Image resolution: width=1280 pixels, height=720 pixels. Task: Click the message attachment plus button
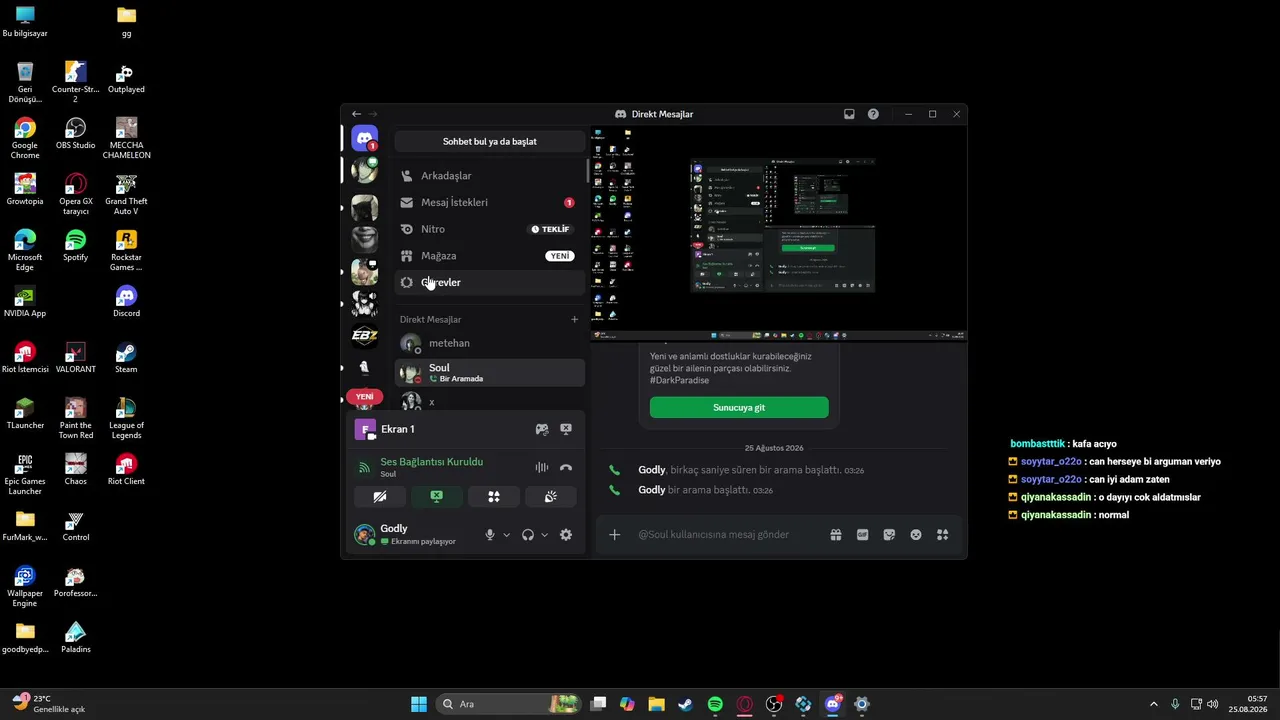[x=615, y=535]
